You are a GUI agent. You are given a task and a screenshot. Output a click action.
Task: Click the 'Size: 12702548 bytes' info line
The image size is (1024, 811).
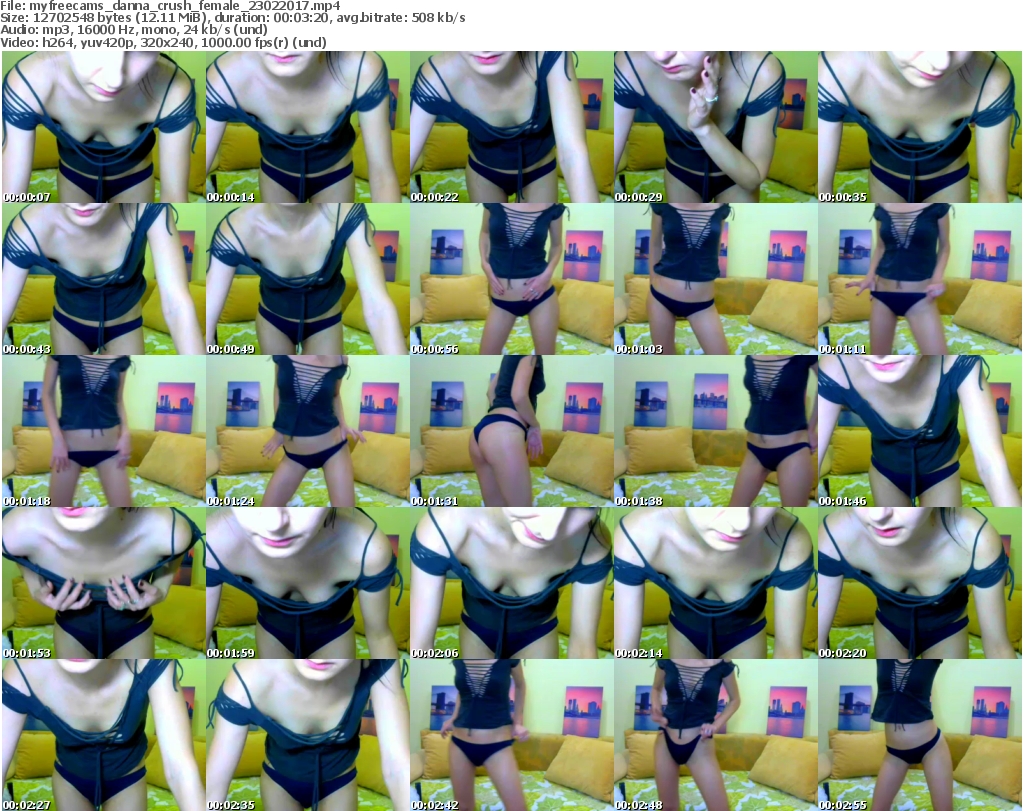coord(233,18)
